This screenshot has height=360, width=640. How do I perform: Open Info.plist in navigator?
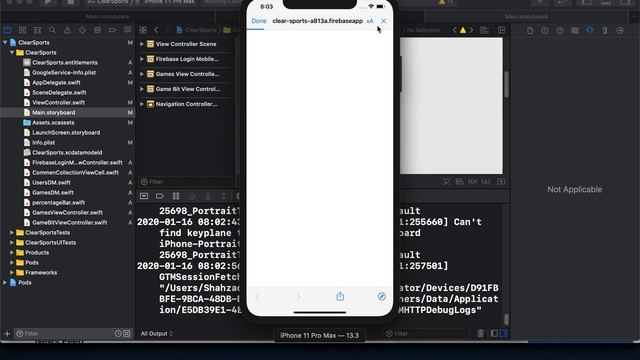[x=43, y=142]
